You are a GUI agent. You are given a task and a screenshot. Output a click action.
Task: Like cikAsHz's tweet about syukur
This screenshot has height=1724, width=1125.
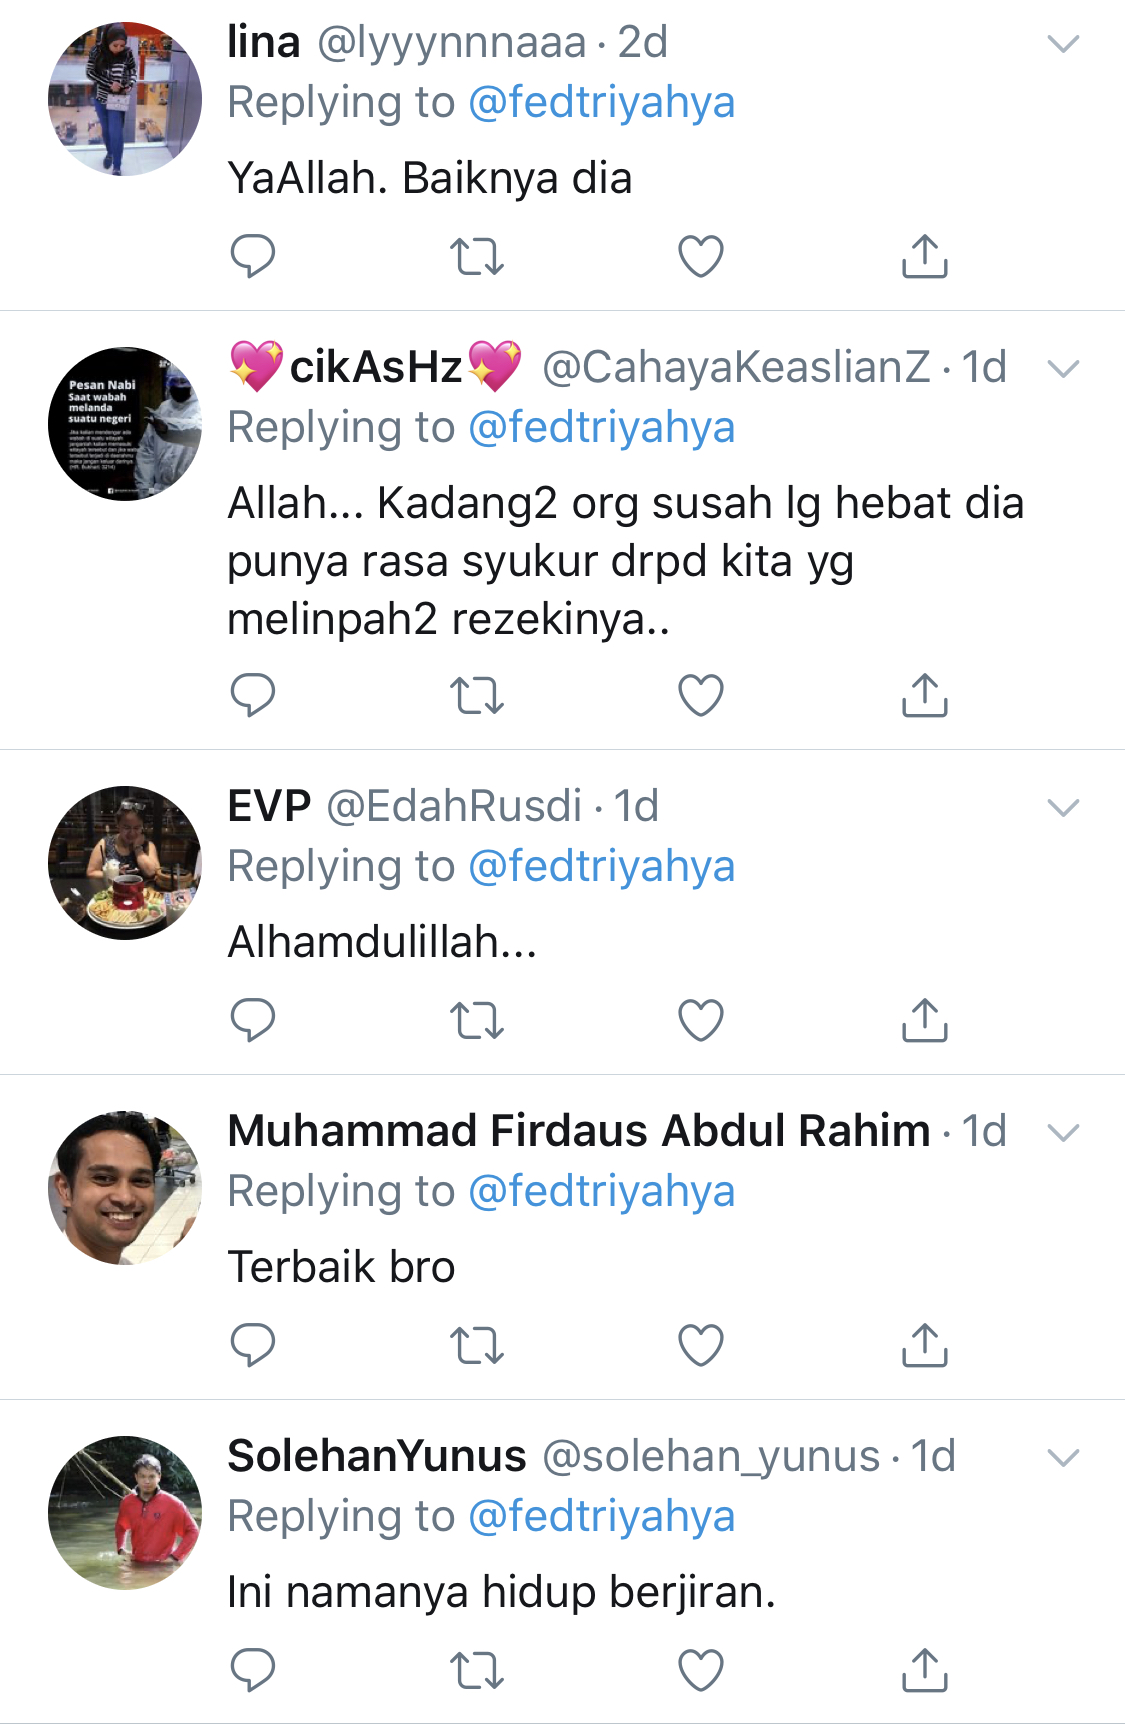[700, 695]
